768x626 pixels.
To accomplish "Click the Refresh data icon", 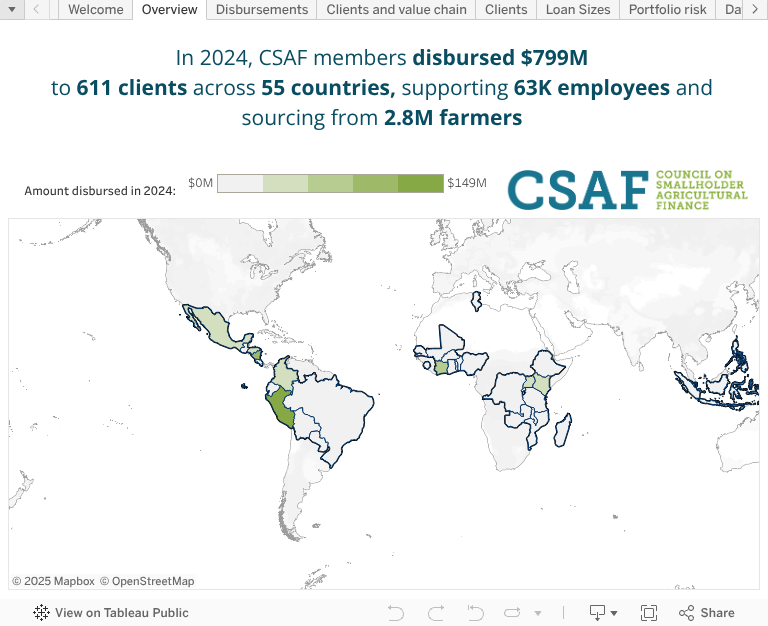I will (x=512, y=613).
